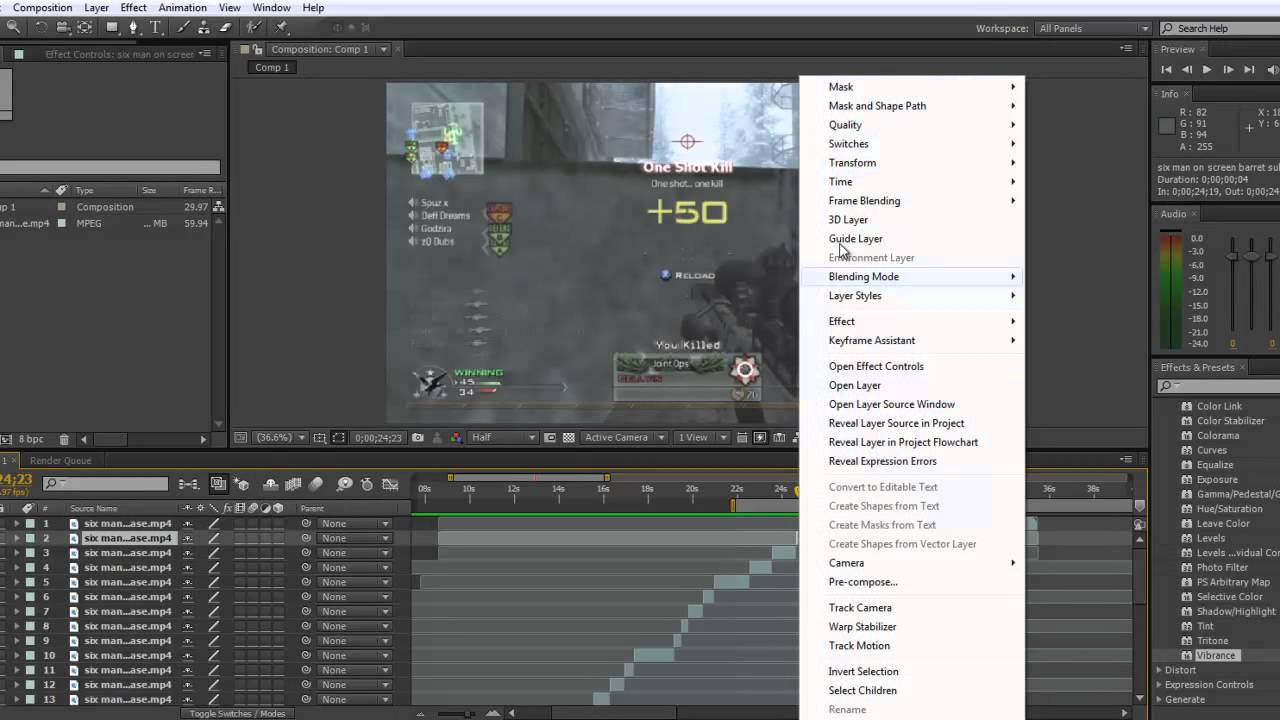
Task: Select the Rectangle shape tool
Action: 113,27
